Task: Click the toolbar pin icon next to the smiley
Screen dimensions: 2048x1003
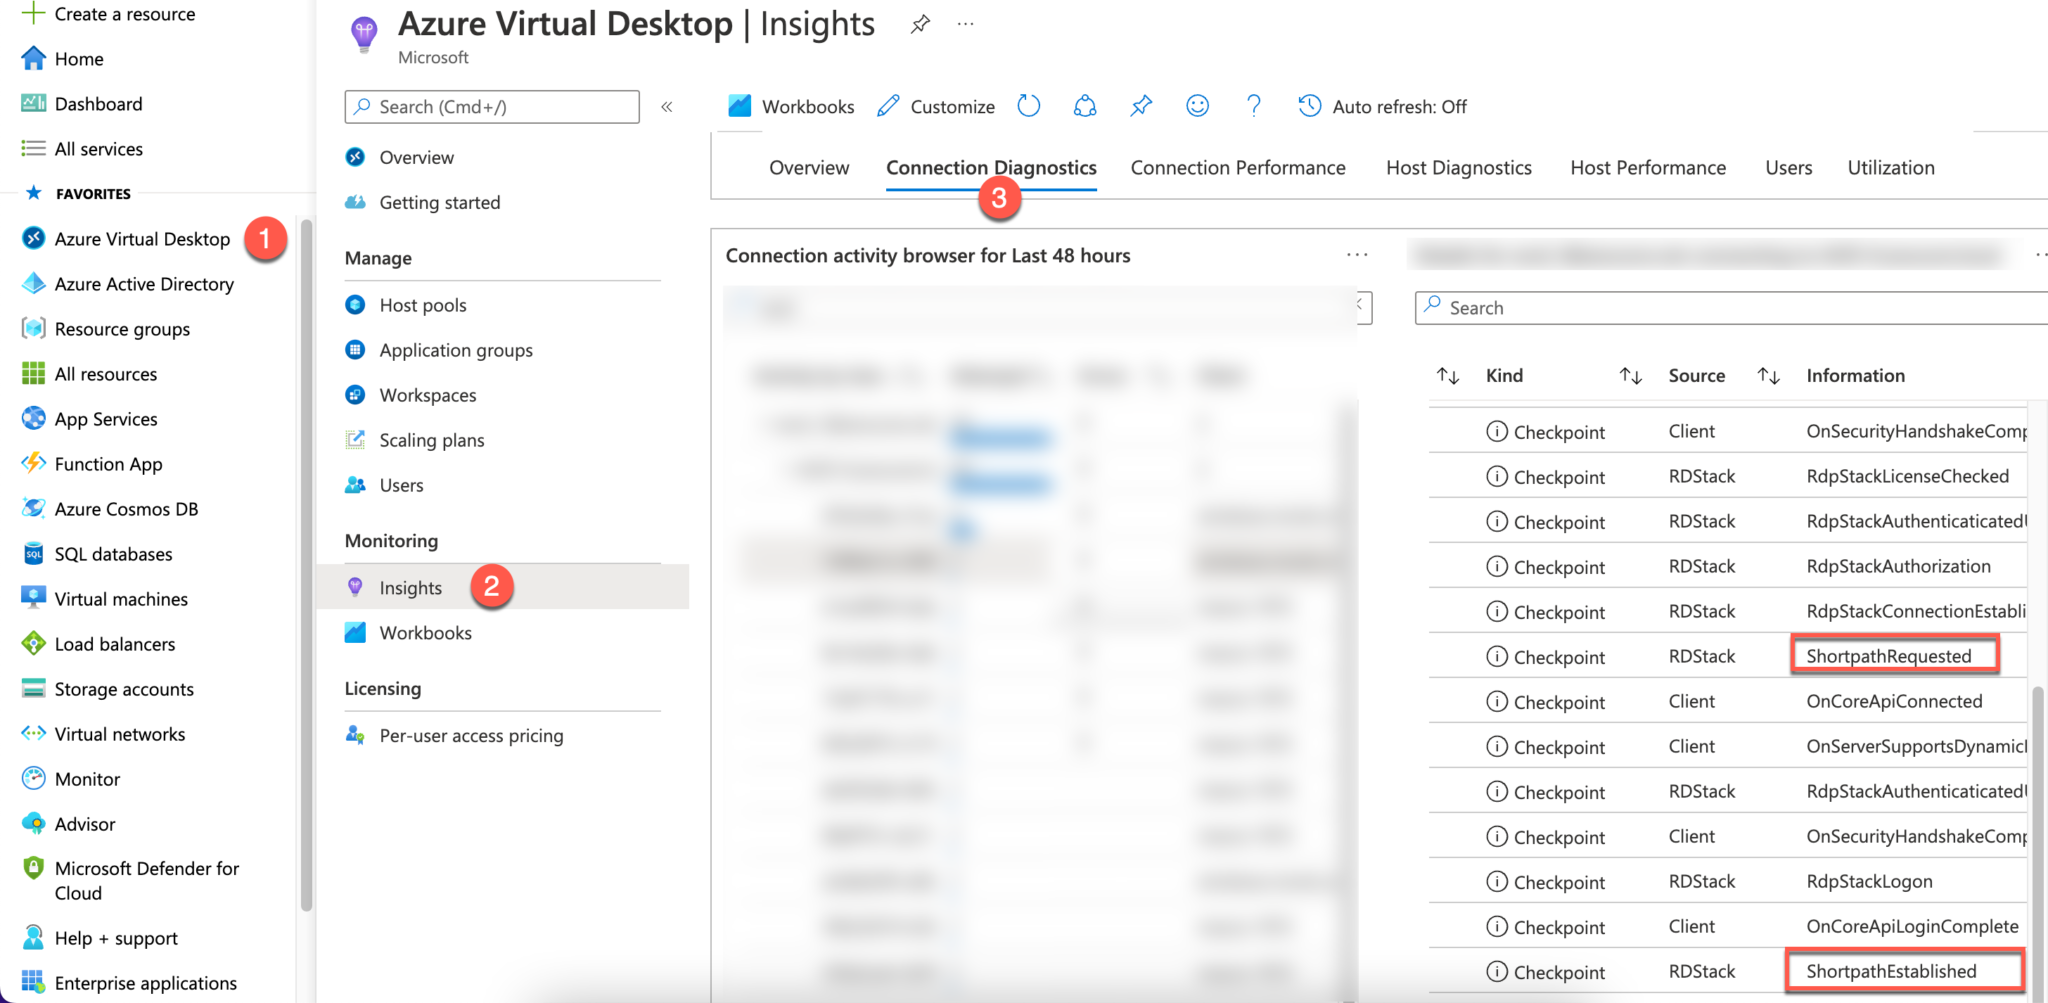Action: tap(1141, 106)
